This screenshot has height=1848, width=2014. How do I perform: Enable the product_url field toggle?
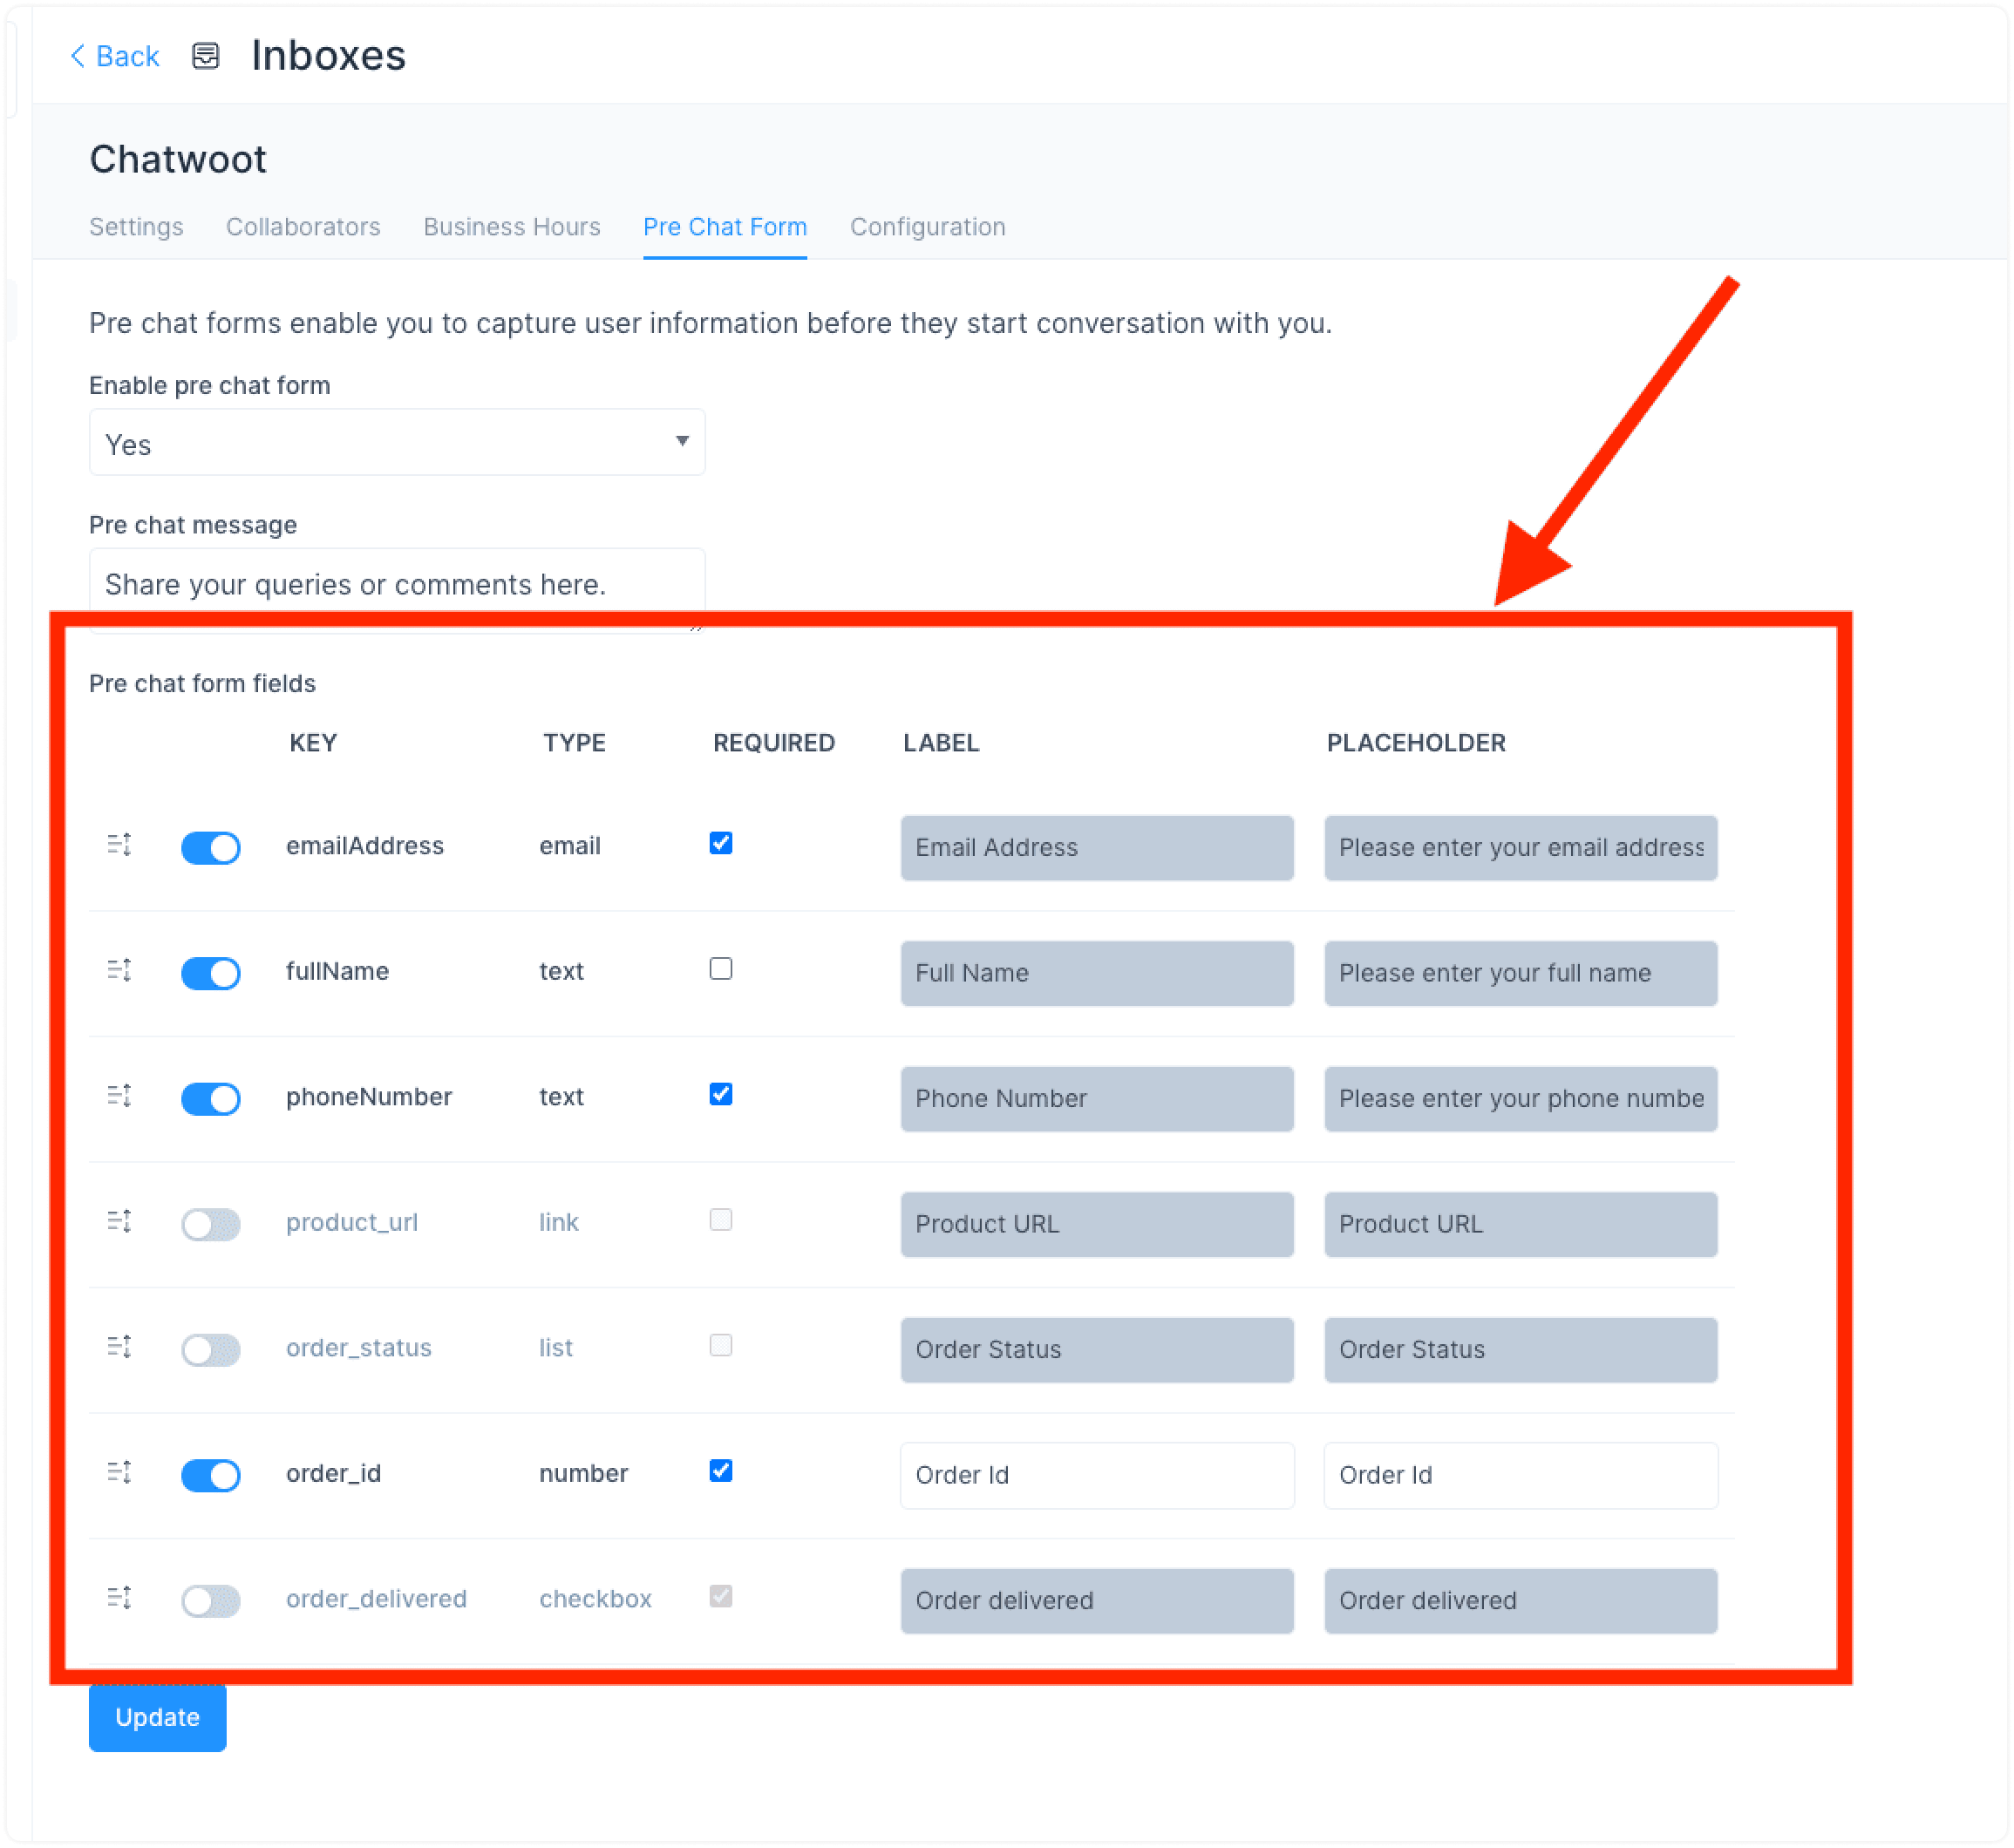[x=211, y=1225]
